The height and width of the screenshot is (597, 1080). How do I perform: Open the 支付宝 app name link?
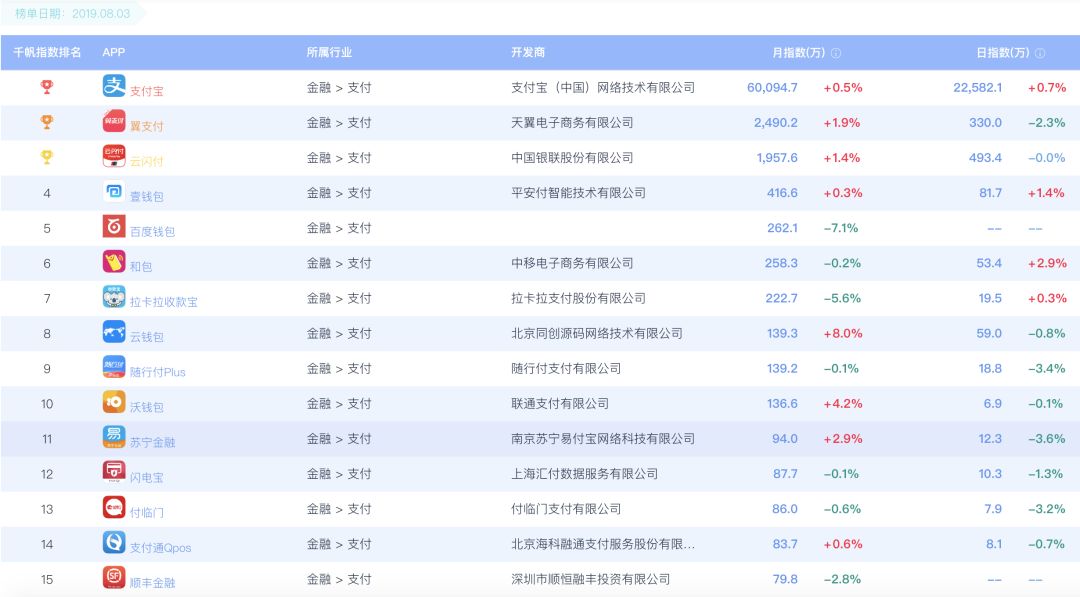point(147,91)
